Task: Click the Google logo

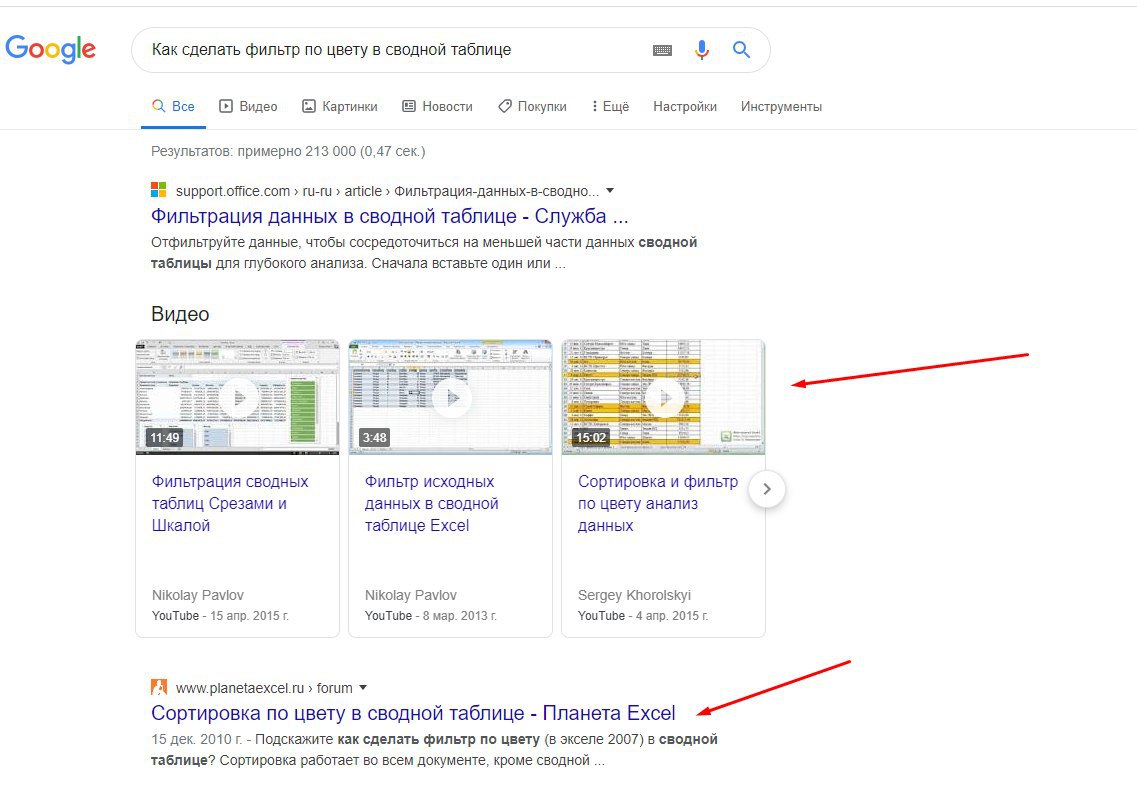Action: [x=50, y=49]
